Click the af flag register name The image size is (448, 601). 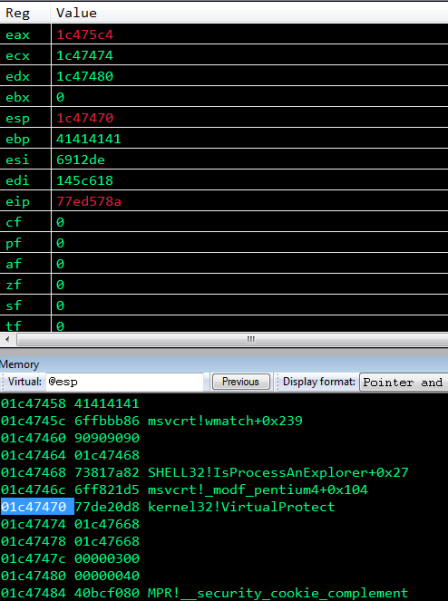click(x=13, y=264)
